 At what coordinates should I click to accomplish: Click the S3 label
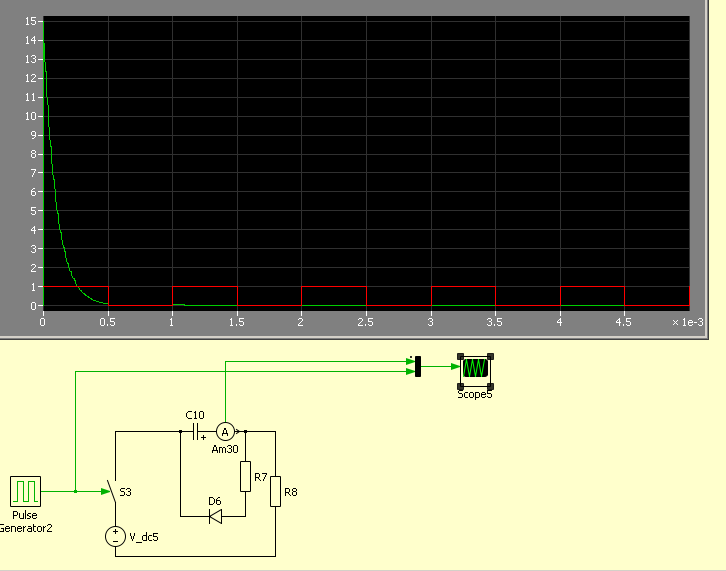tap(125, 492)
